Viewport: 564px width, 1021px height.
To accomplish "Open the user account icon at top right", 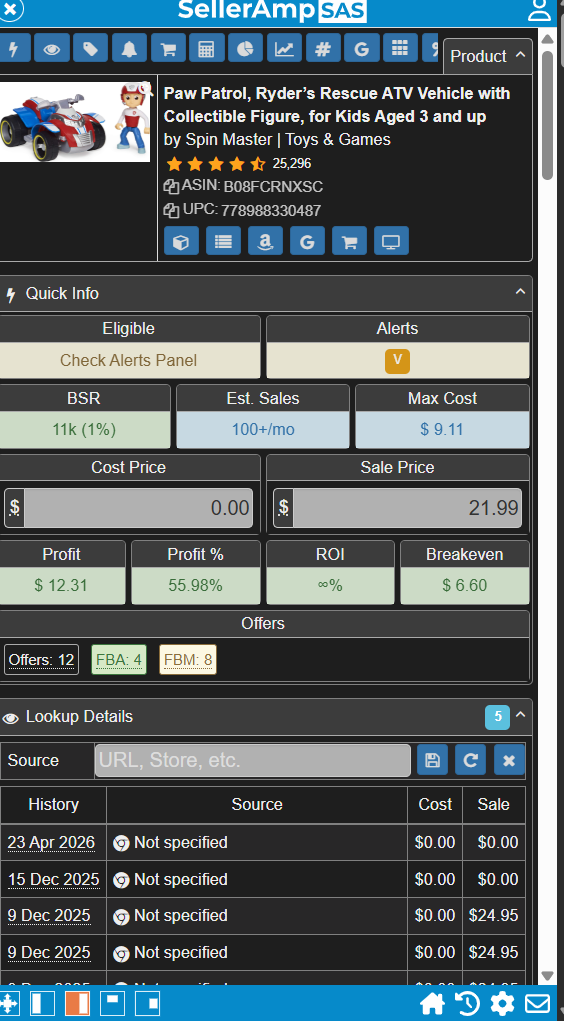I will tap(540, 10).
